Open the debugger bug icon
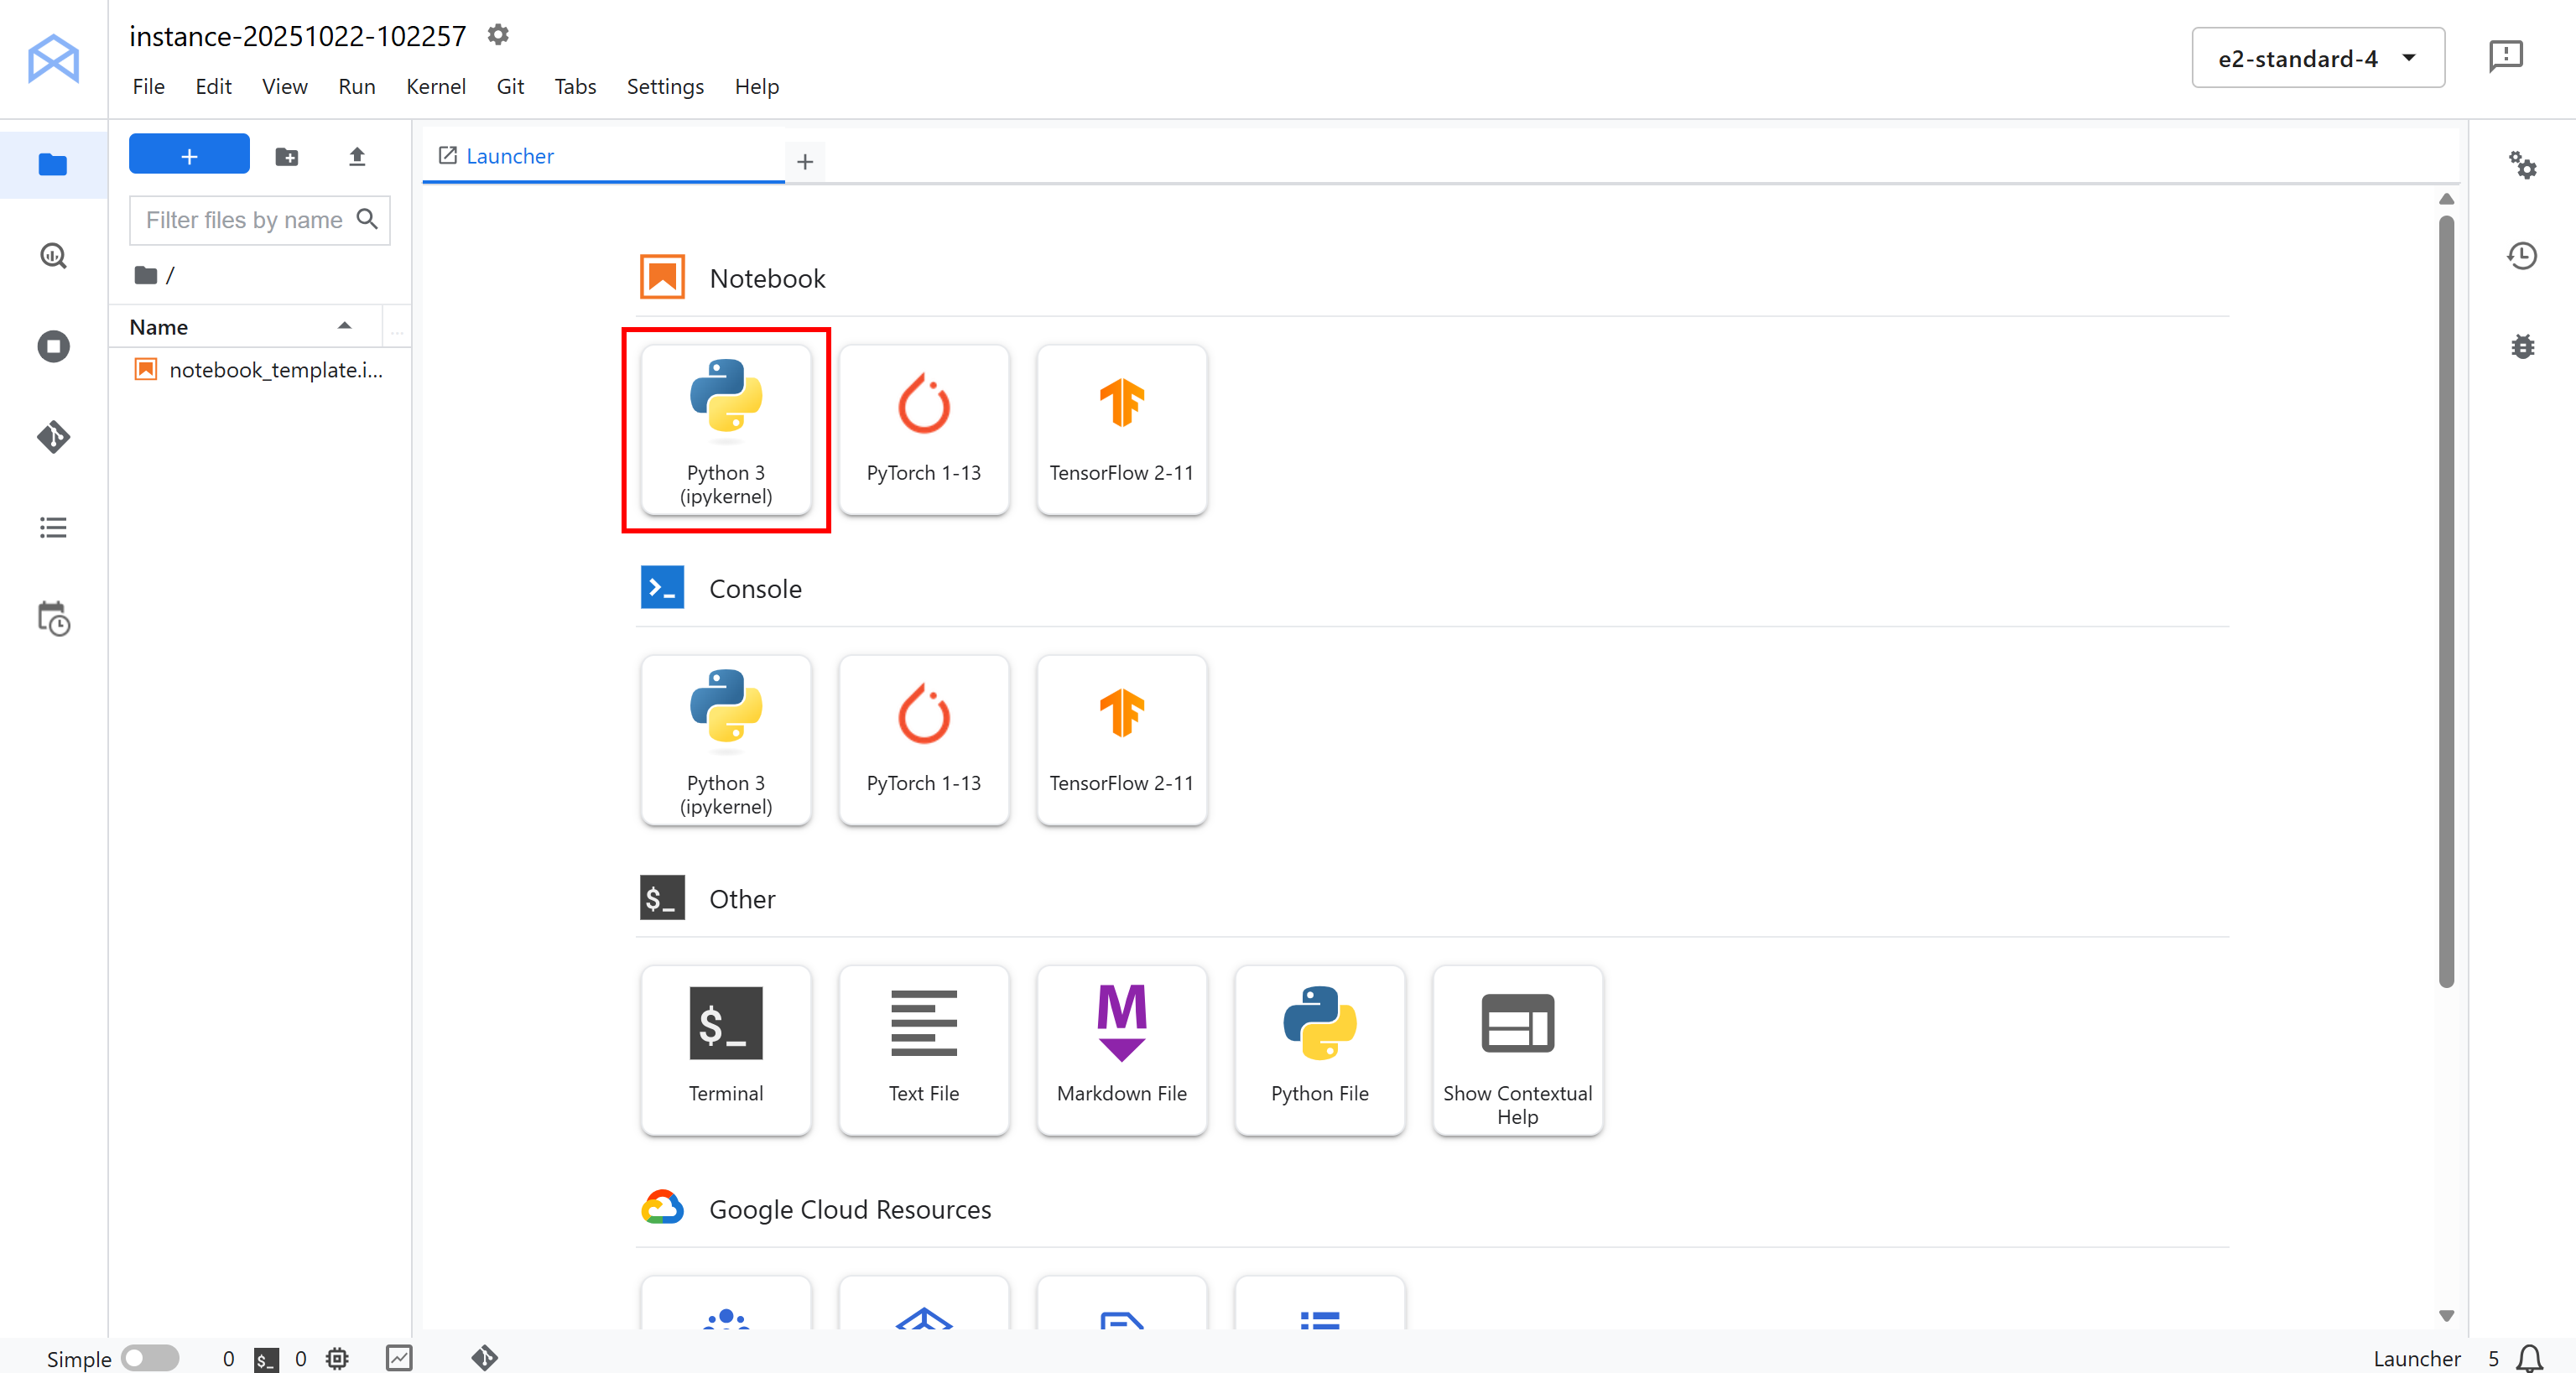 tap(2522, 346)
